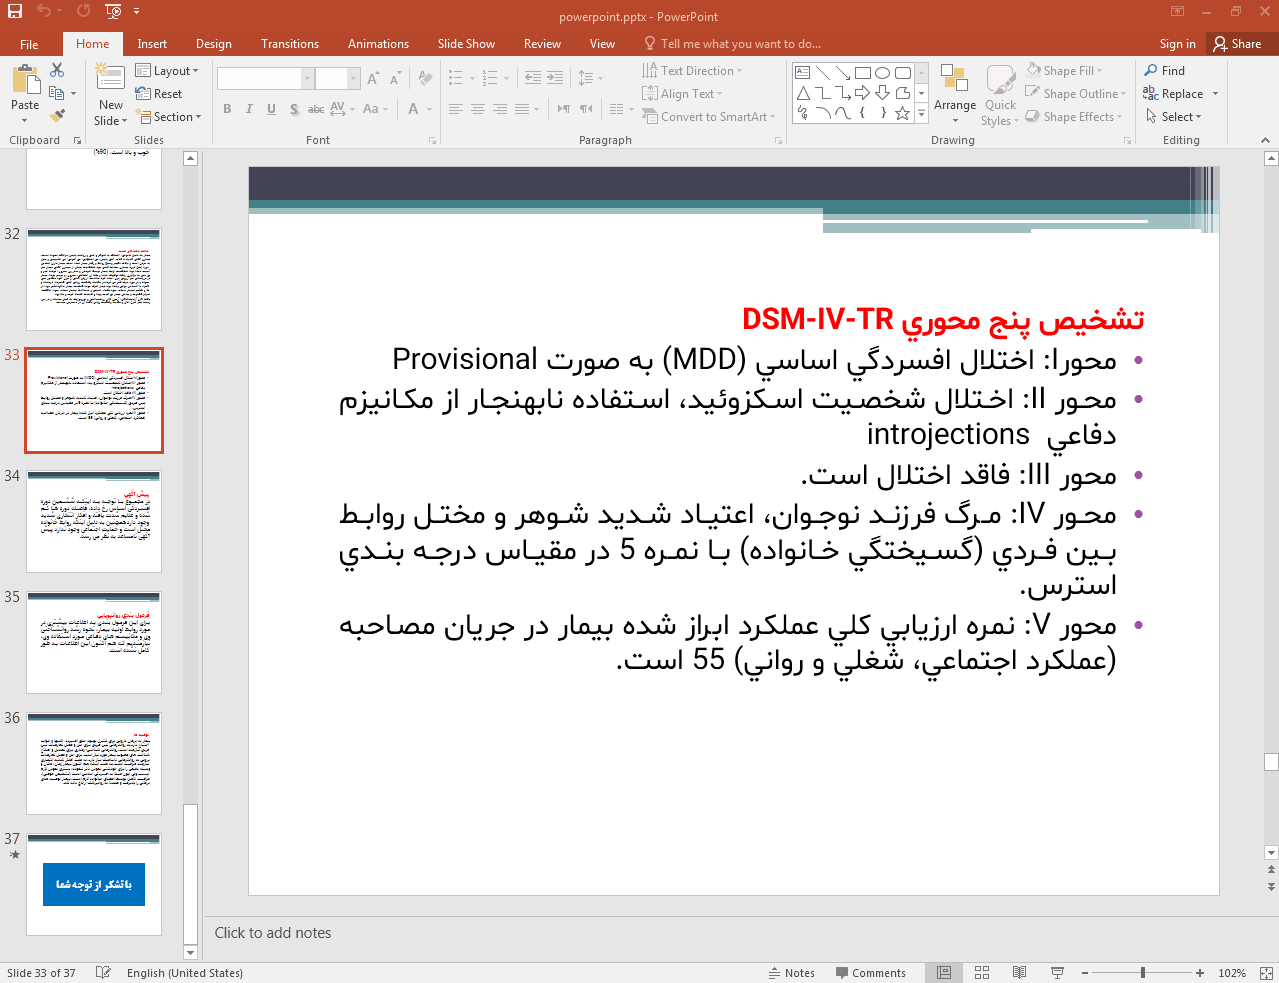Screen dimensions: 1279x983
Task: Click the Sign in link
Action: coord(1176,43)
